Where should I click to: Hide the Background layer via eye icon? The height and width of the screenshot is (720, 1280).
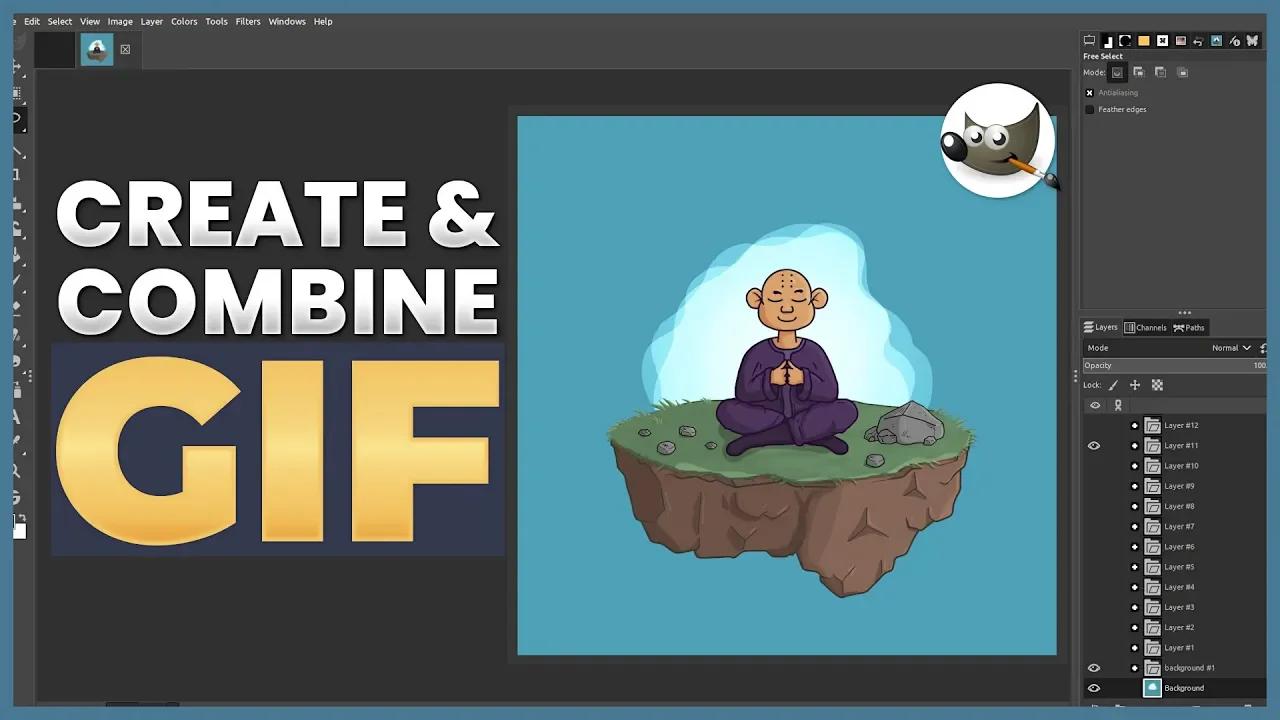click(x=1094, y=688)
